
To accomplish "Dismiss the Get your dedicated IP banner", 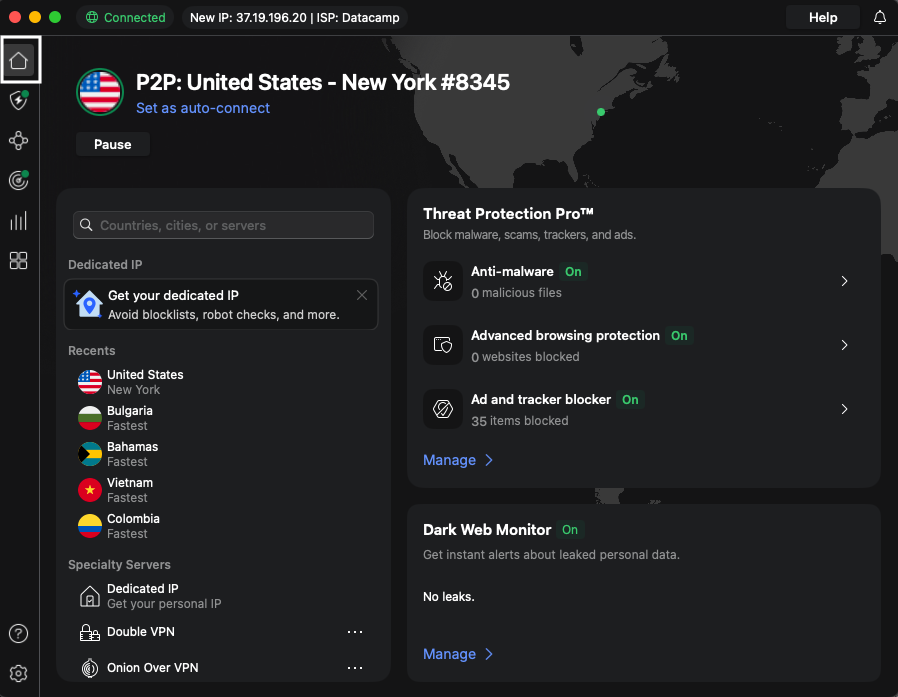I will 362,295.
